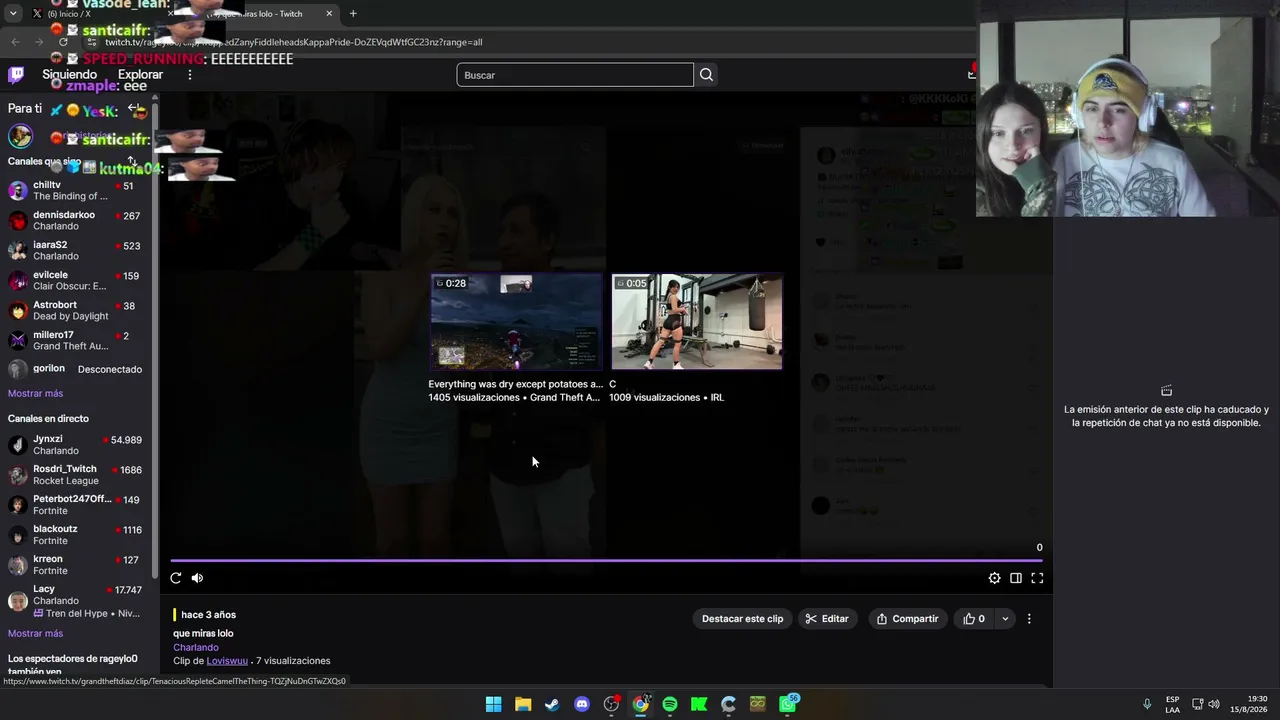Open a new Chrome tab

pyautogui.click(x=353, y=14)
